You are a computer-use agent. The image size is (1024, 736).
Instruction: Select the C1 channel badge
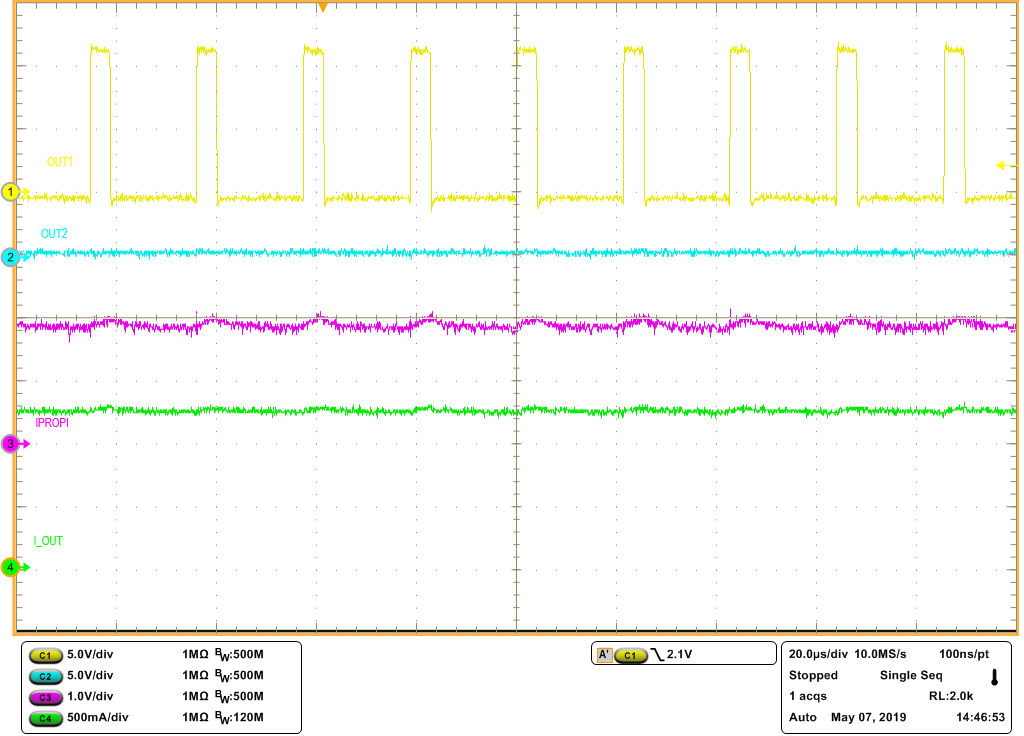coord(44,655)
